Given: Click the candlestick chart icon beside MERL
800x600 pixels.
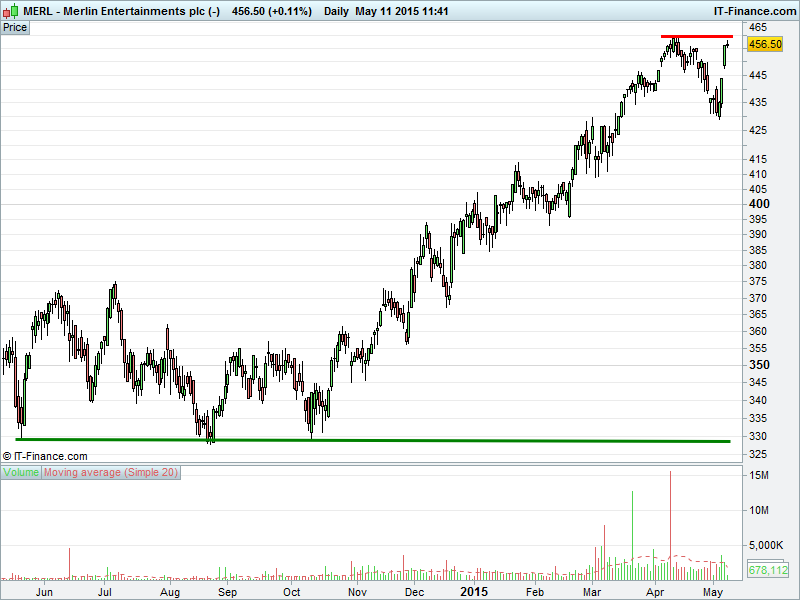Looking at the screenshot, I should coord(9,11).
